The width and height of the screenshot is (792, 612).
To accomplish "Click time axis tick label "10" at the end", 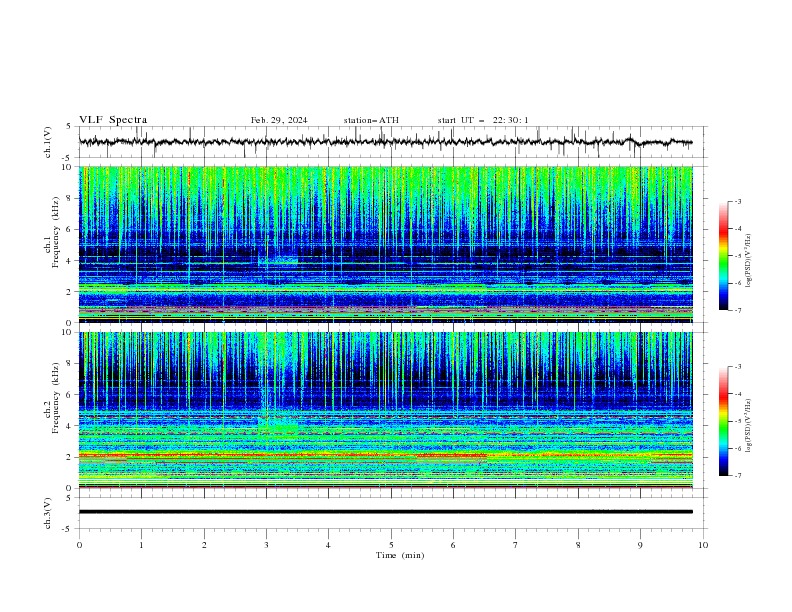I will 703,545.
